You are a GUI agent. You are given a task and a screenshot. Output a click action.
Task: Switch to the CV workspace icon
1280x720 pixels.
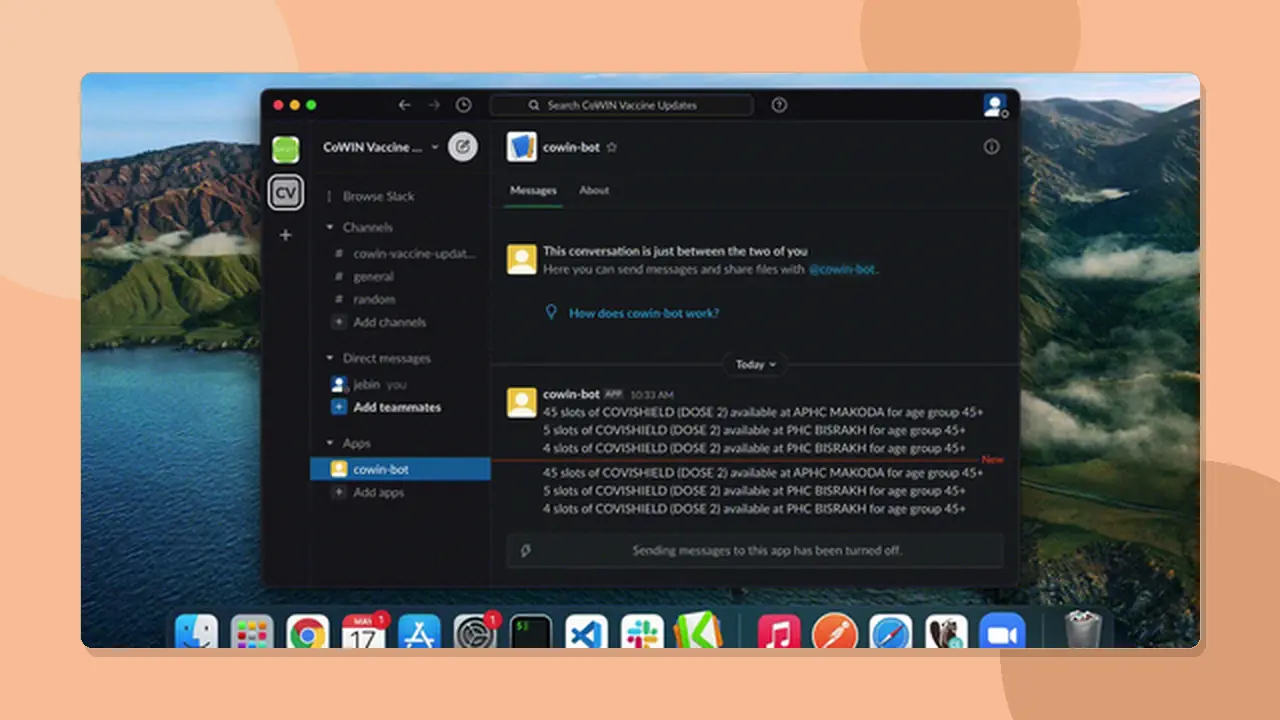(x=286, y=192)
